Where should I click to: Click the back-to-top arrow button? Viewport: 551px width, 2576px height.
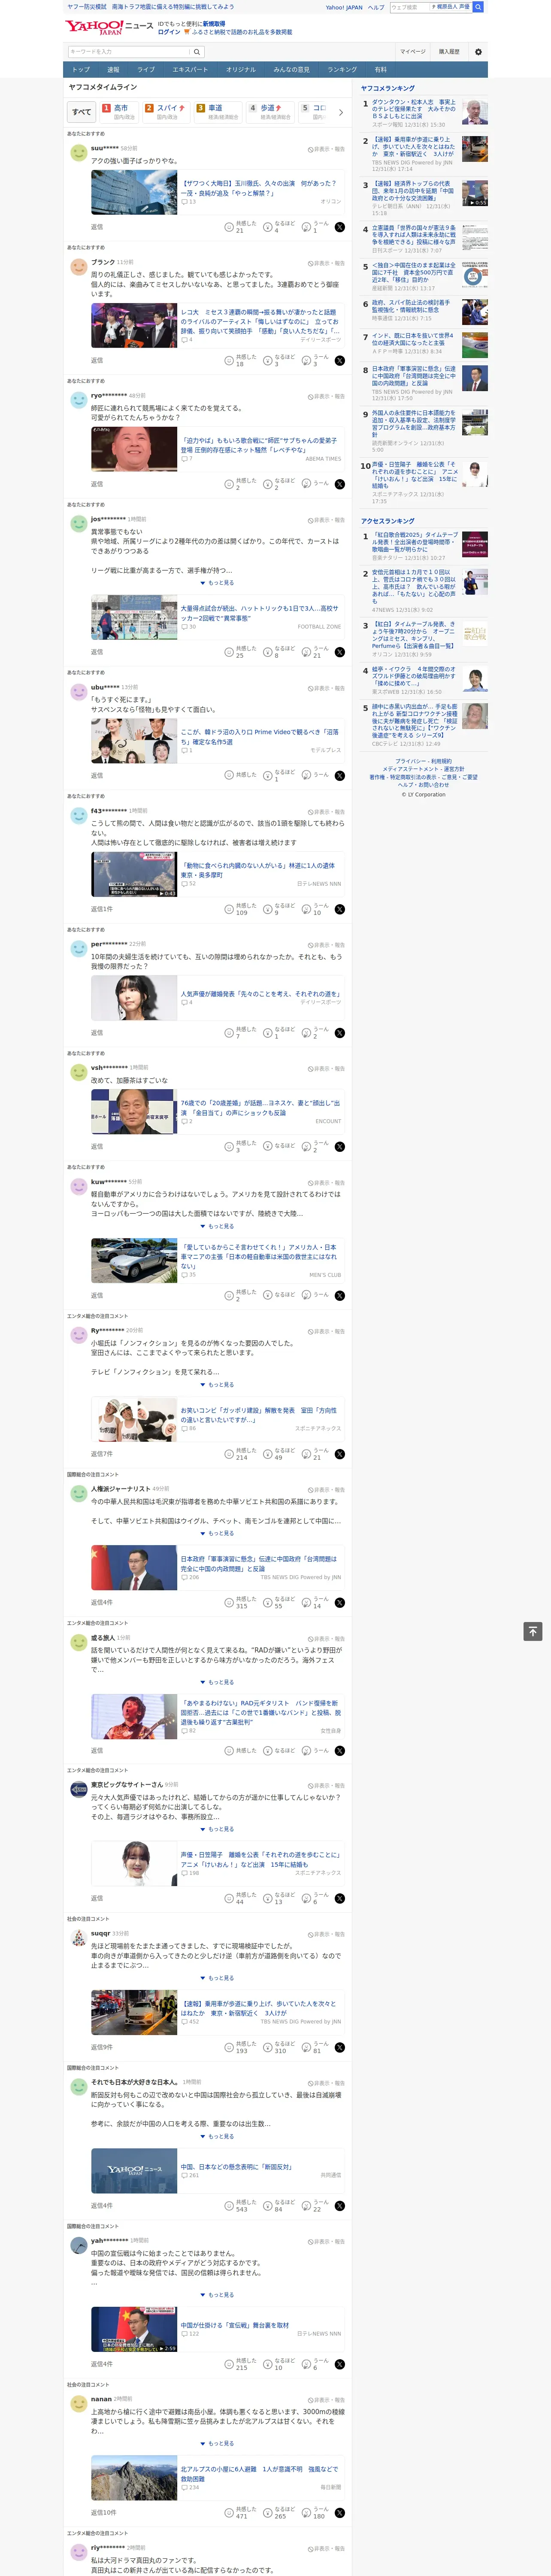coord(533,1631)
